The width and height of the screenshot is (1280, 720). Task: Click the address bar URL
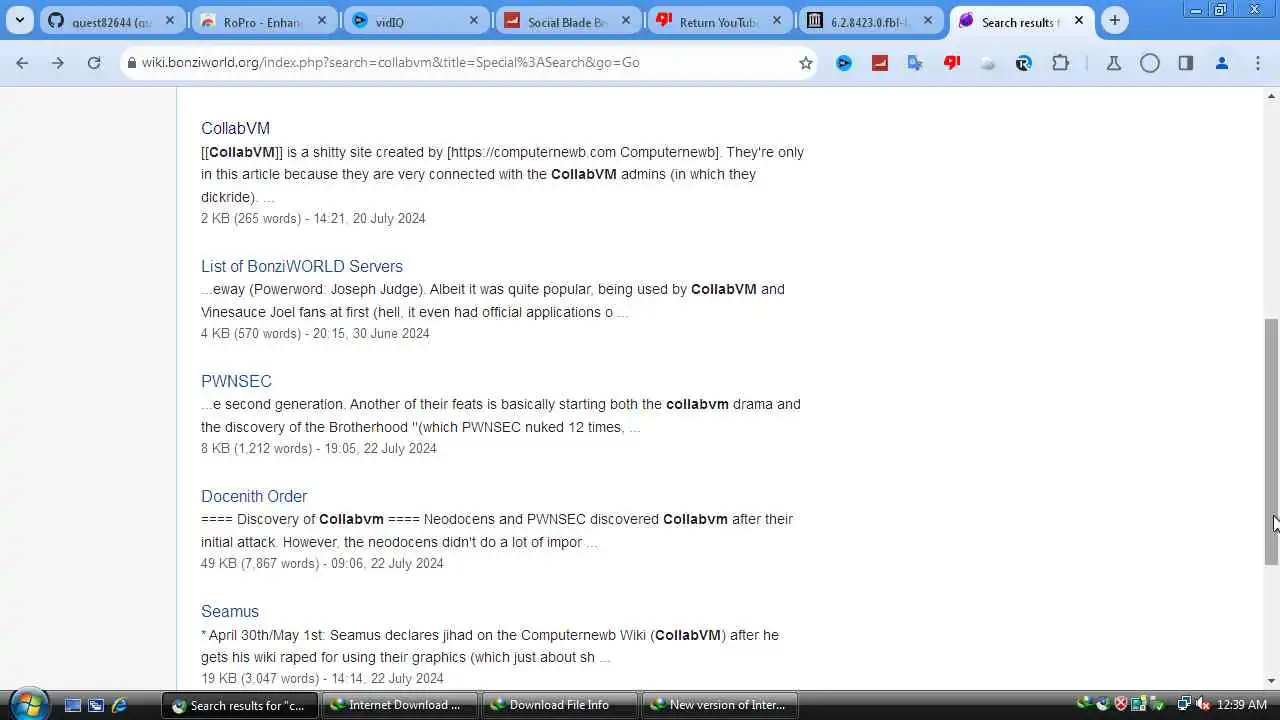coord(390,63)
